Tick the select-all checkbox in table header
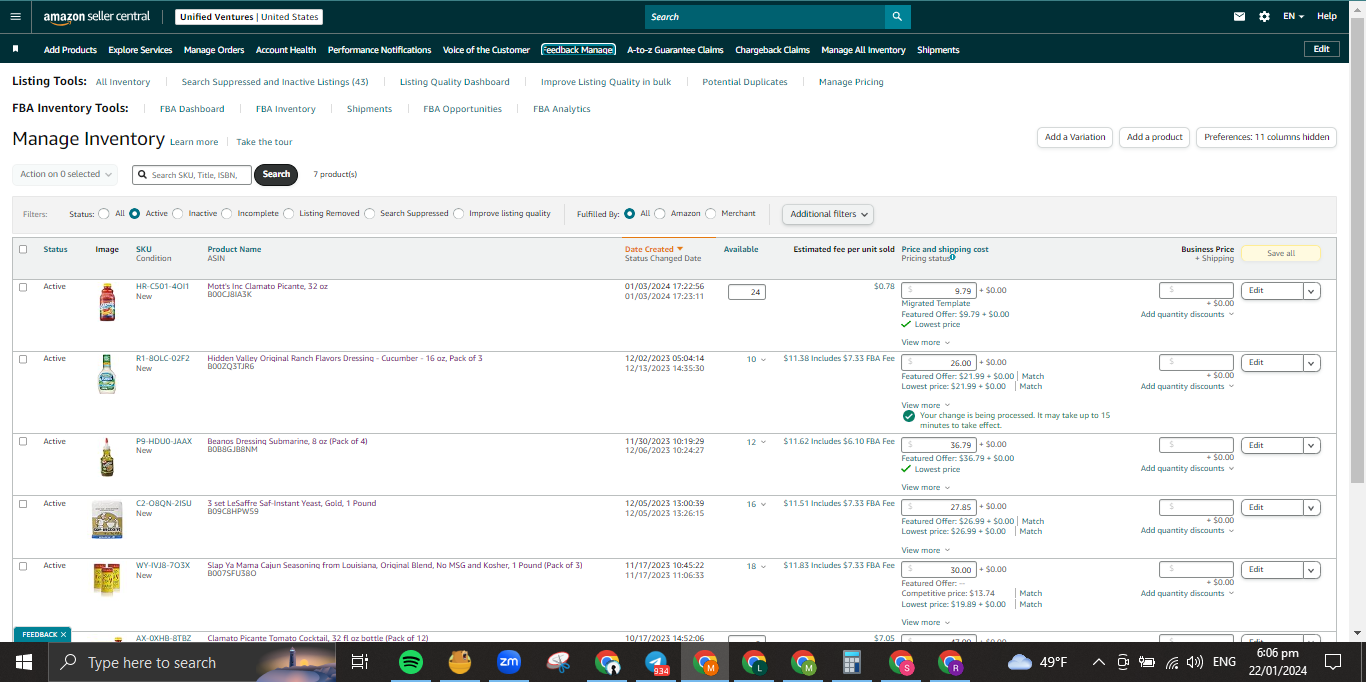Viewport: 1366px width, 682px height. click(23, 249)
